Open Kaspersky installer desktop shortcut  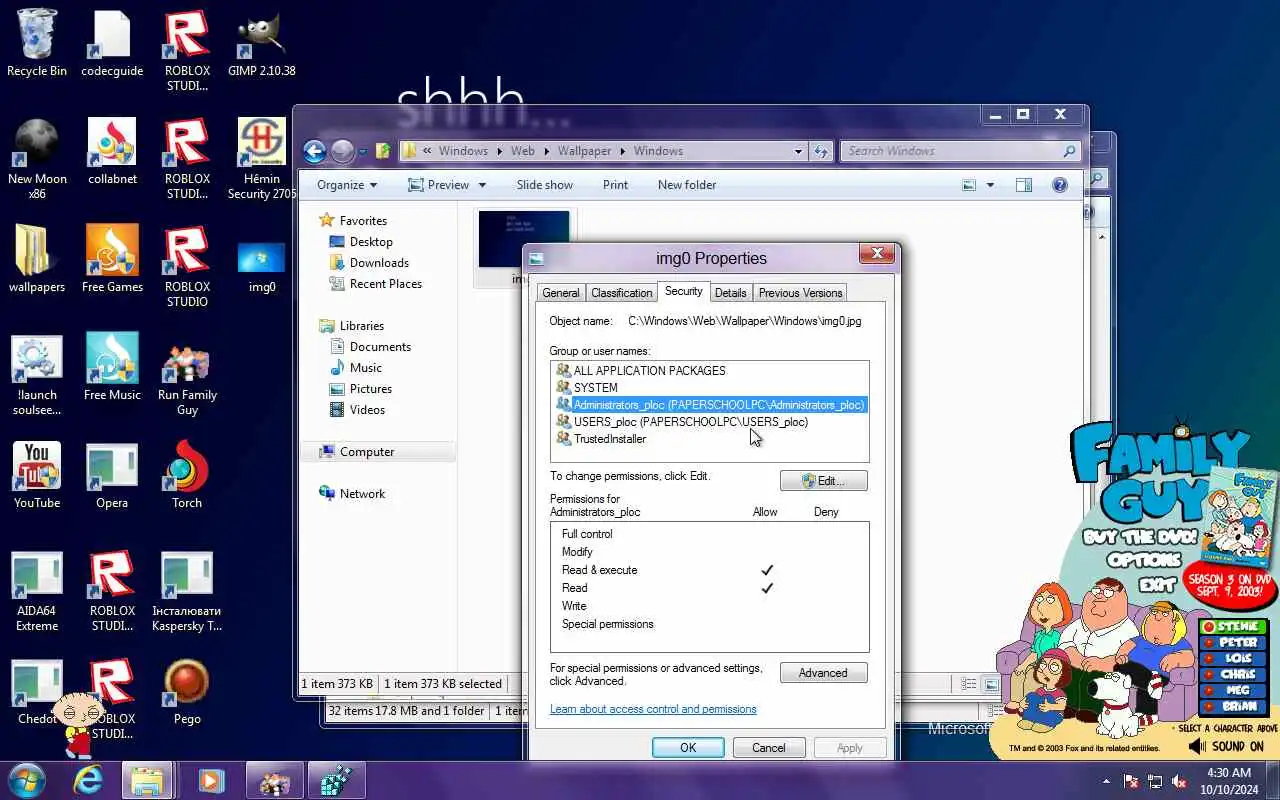pos(187,590)
